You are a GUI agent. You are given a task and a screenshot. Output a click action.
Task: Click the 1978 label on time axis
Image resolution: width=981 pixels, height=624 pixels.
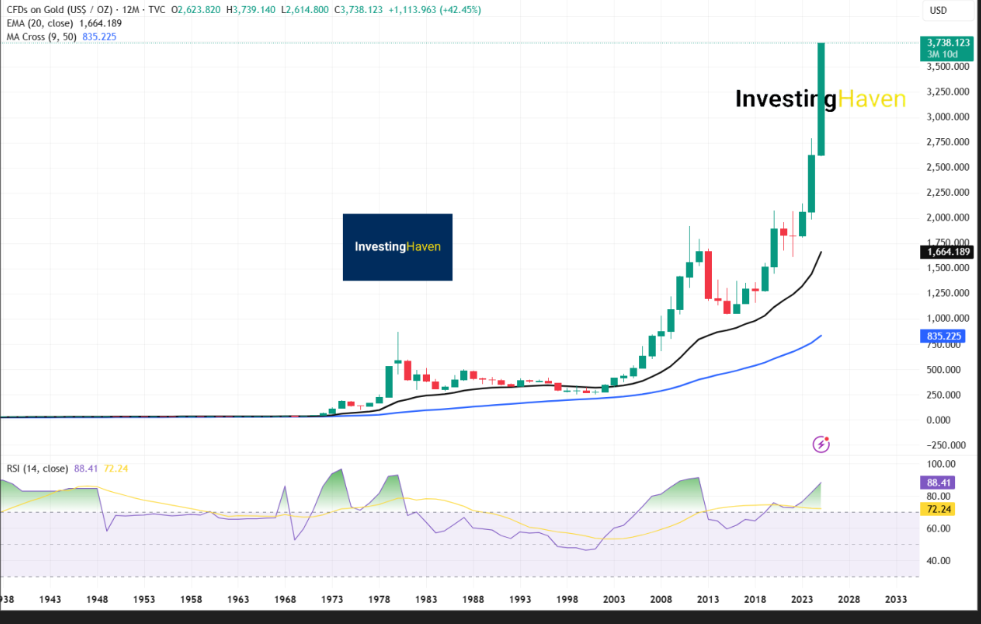tap(379, 599)
